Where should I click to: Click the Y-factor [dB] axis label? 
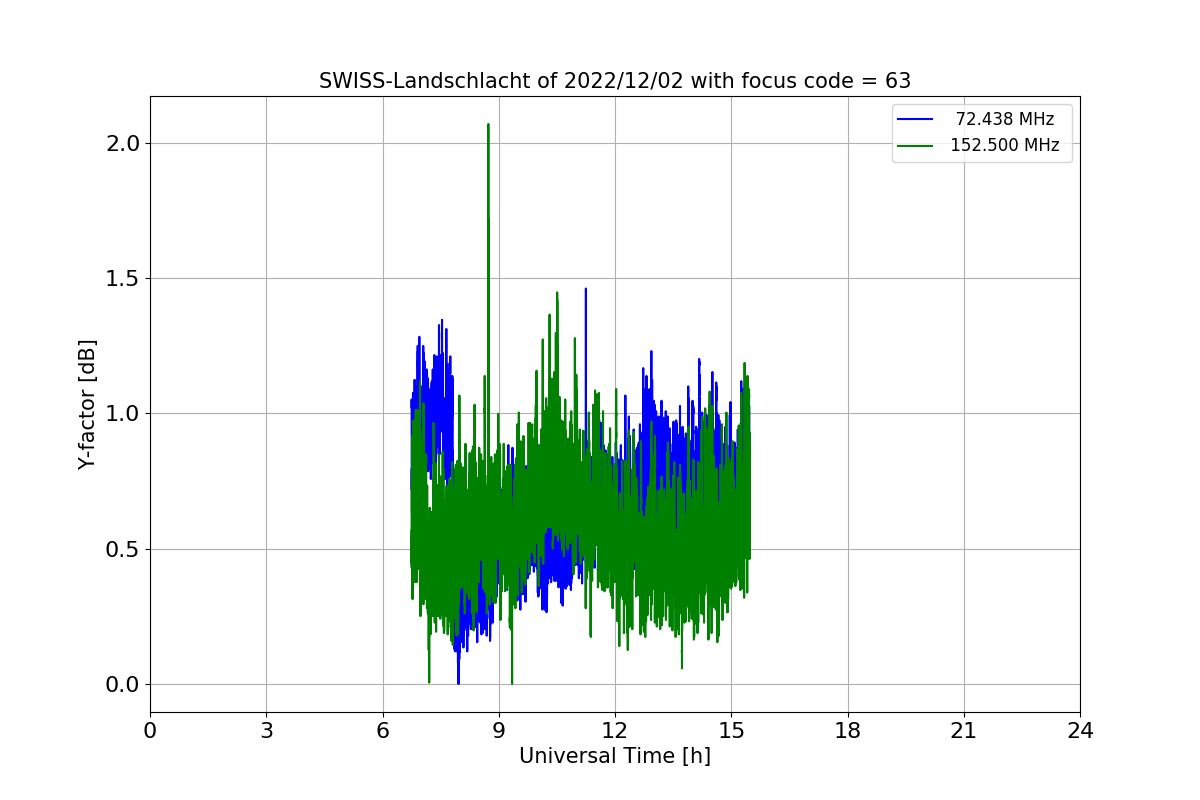pos(88,405)
